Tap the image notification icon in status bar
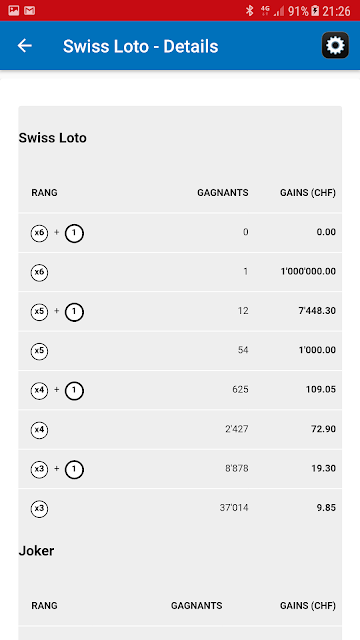Image resolution: width=360 pixels, height=640 pixels. coord(13,11)
